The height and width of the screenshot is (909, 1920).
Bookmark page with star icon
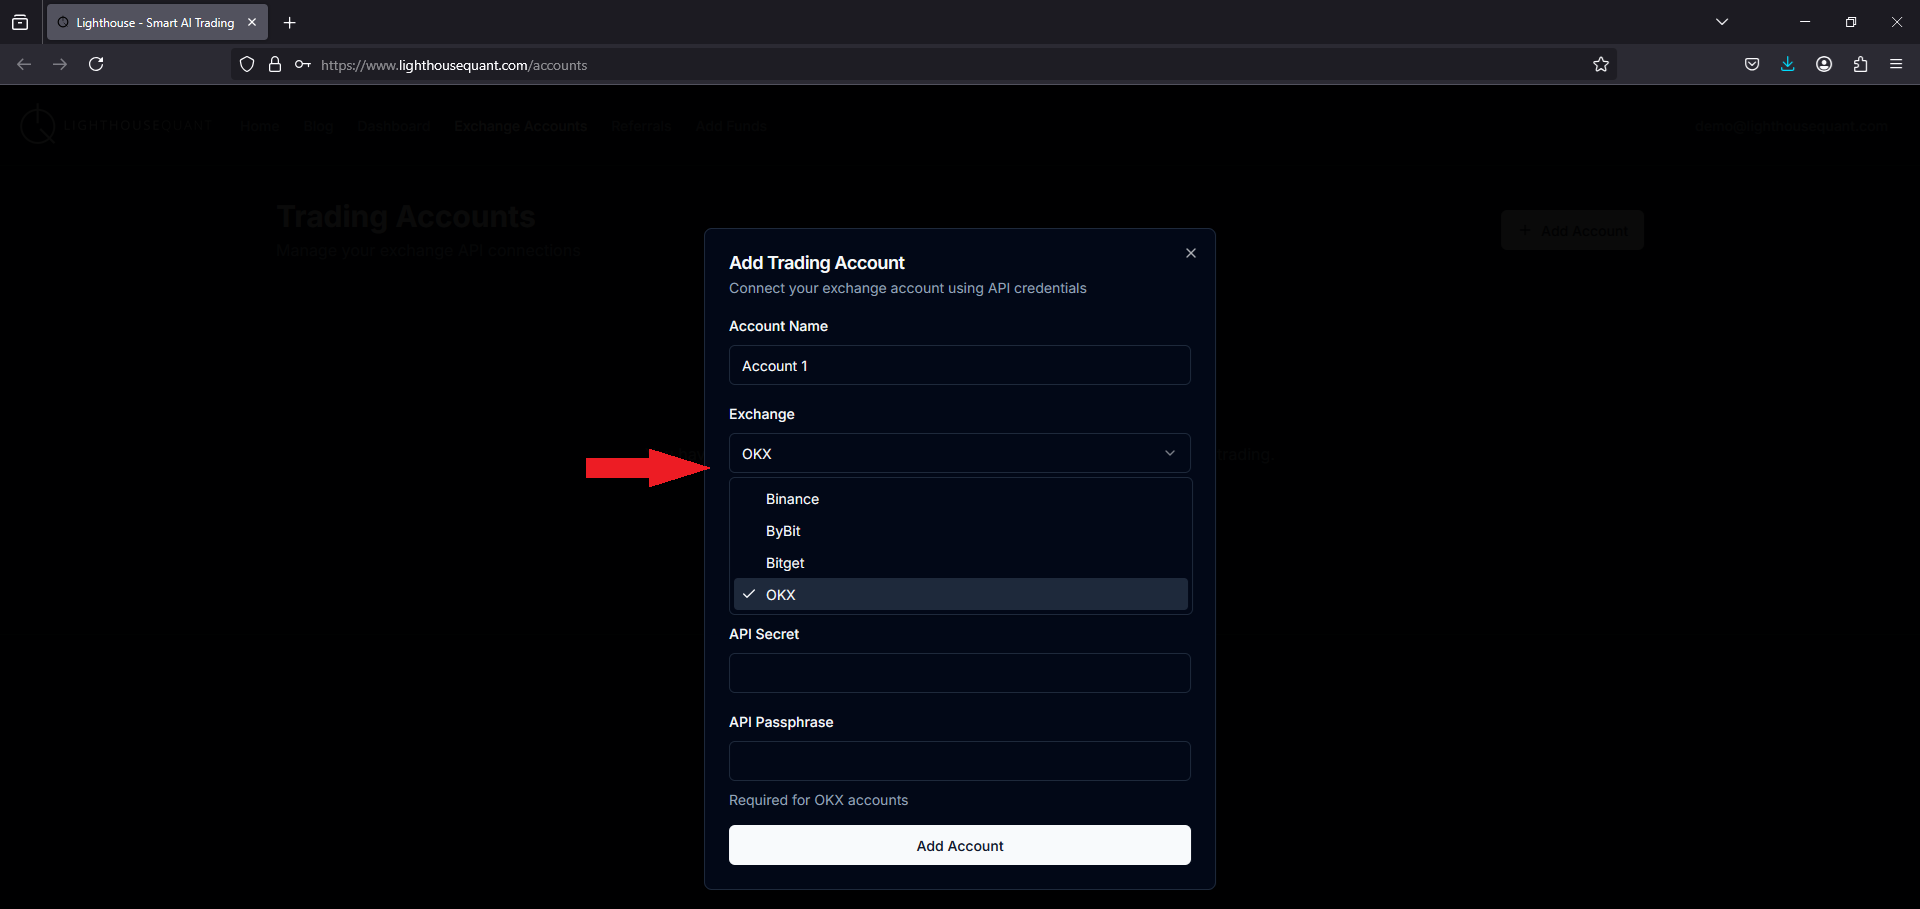pos(1601,64)
